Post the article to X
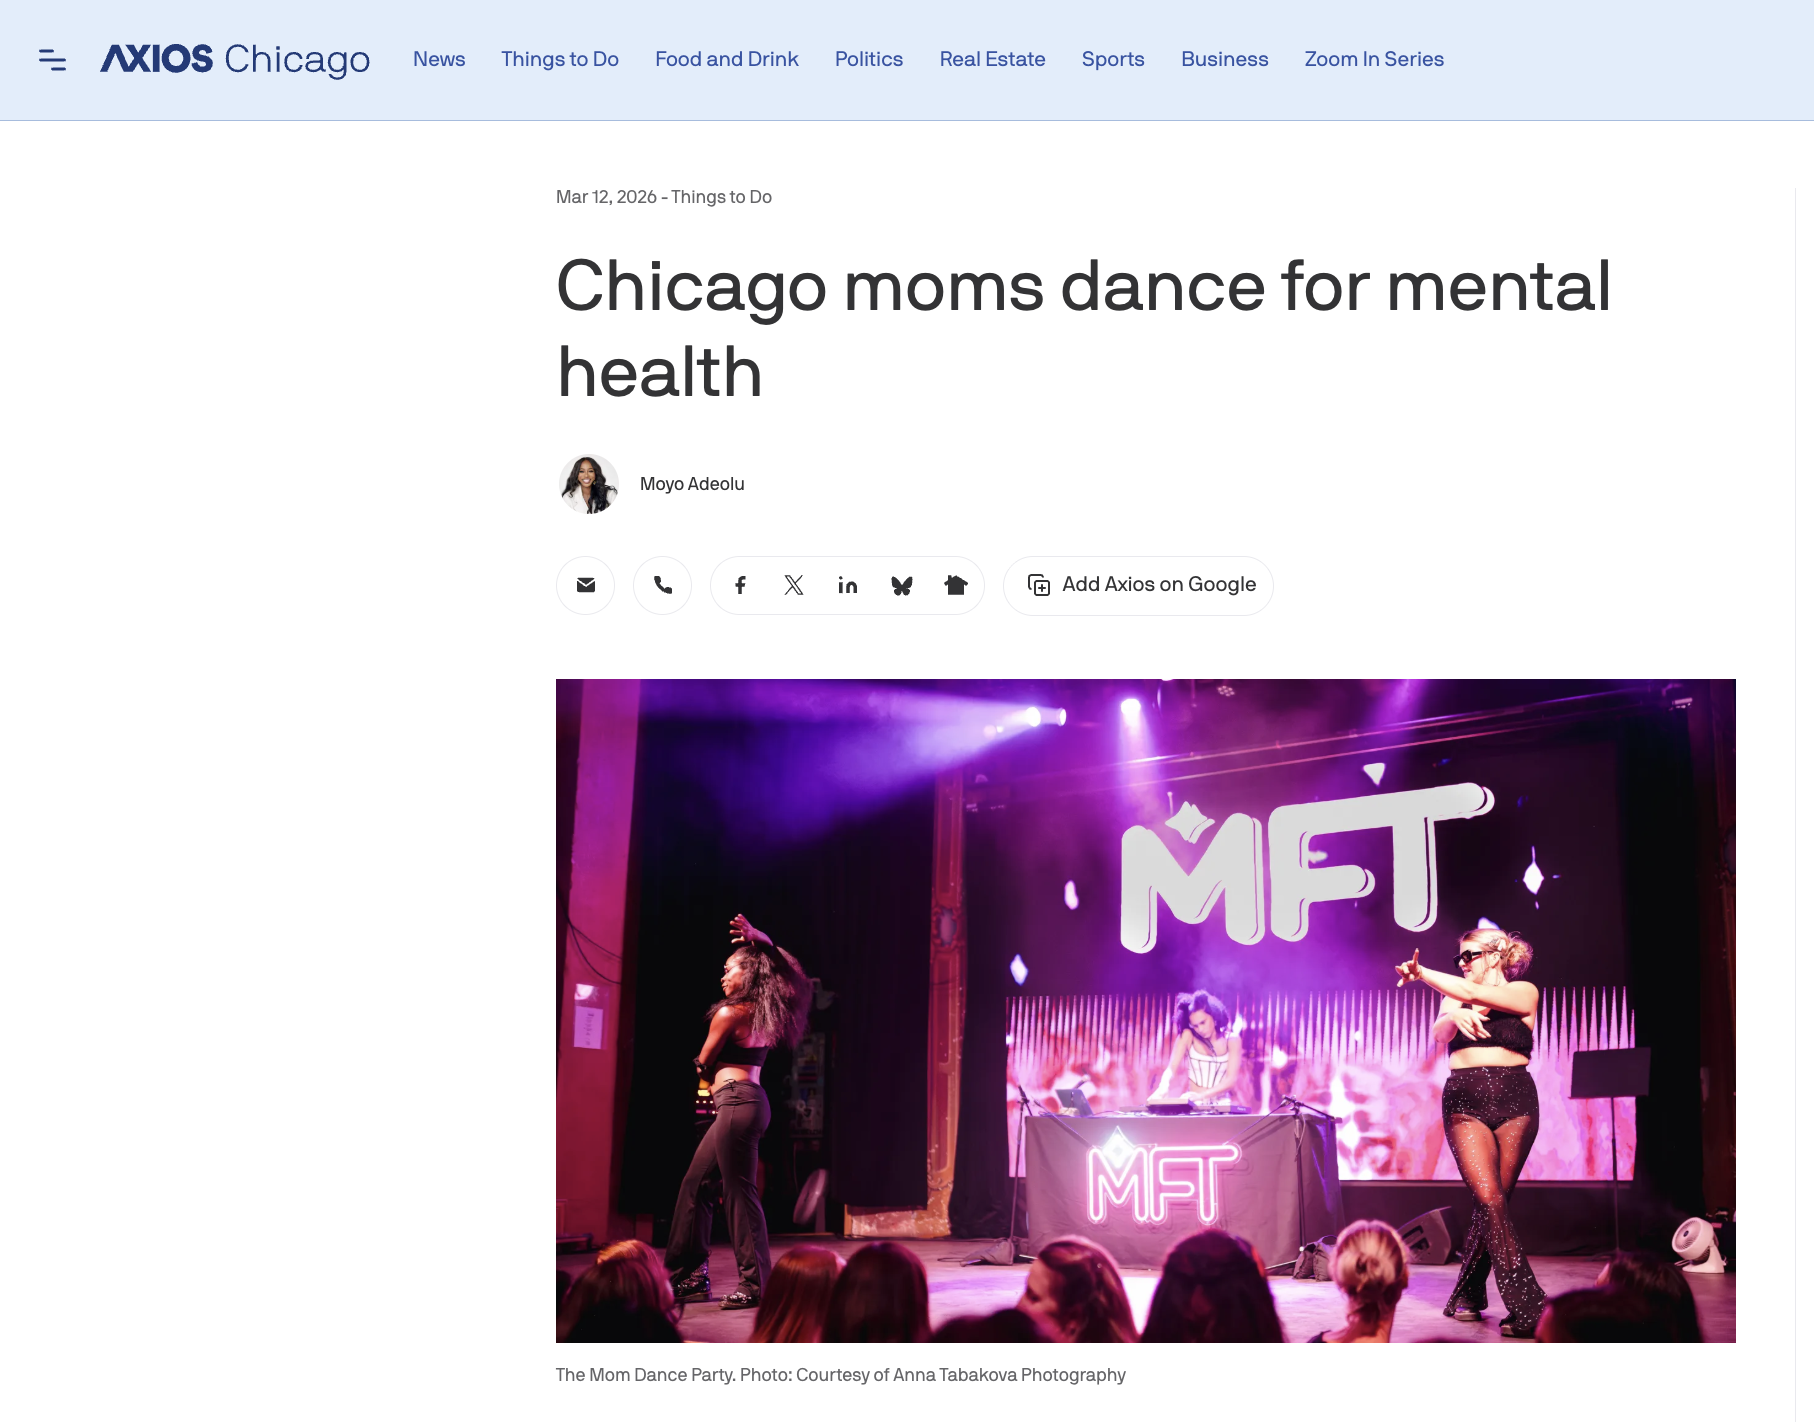 pyautogui.click(x=794, y=585)
